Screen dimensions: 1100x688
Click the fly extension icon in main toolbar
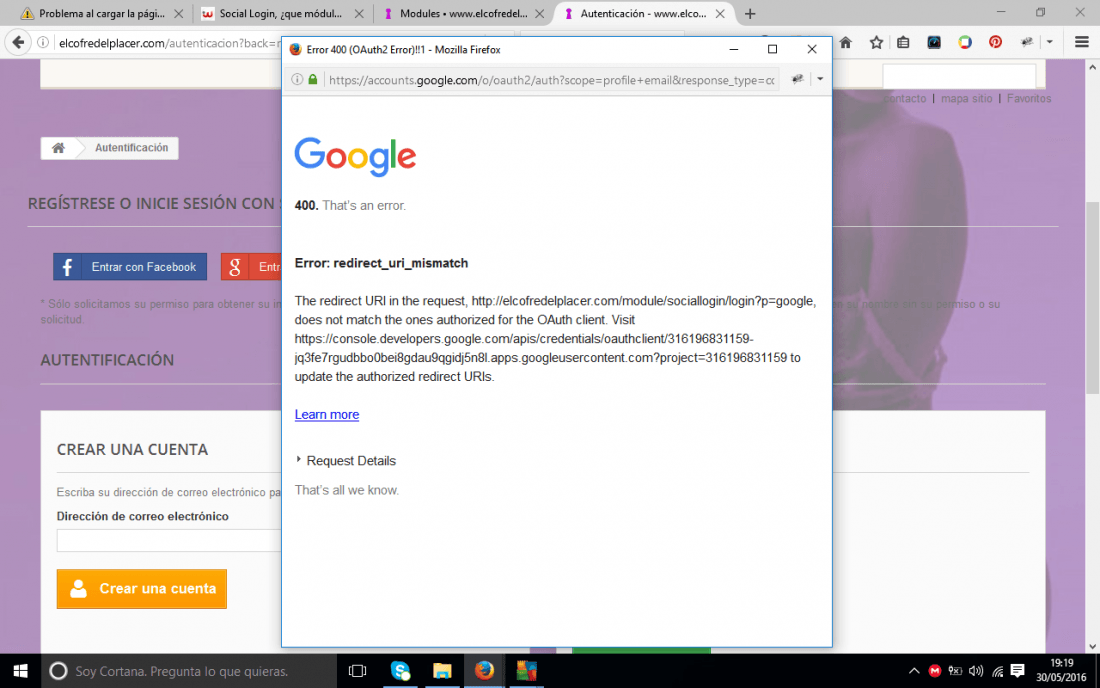click(1027, 43)
